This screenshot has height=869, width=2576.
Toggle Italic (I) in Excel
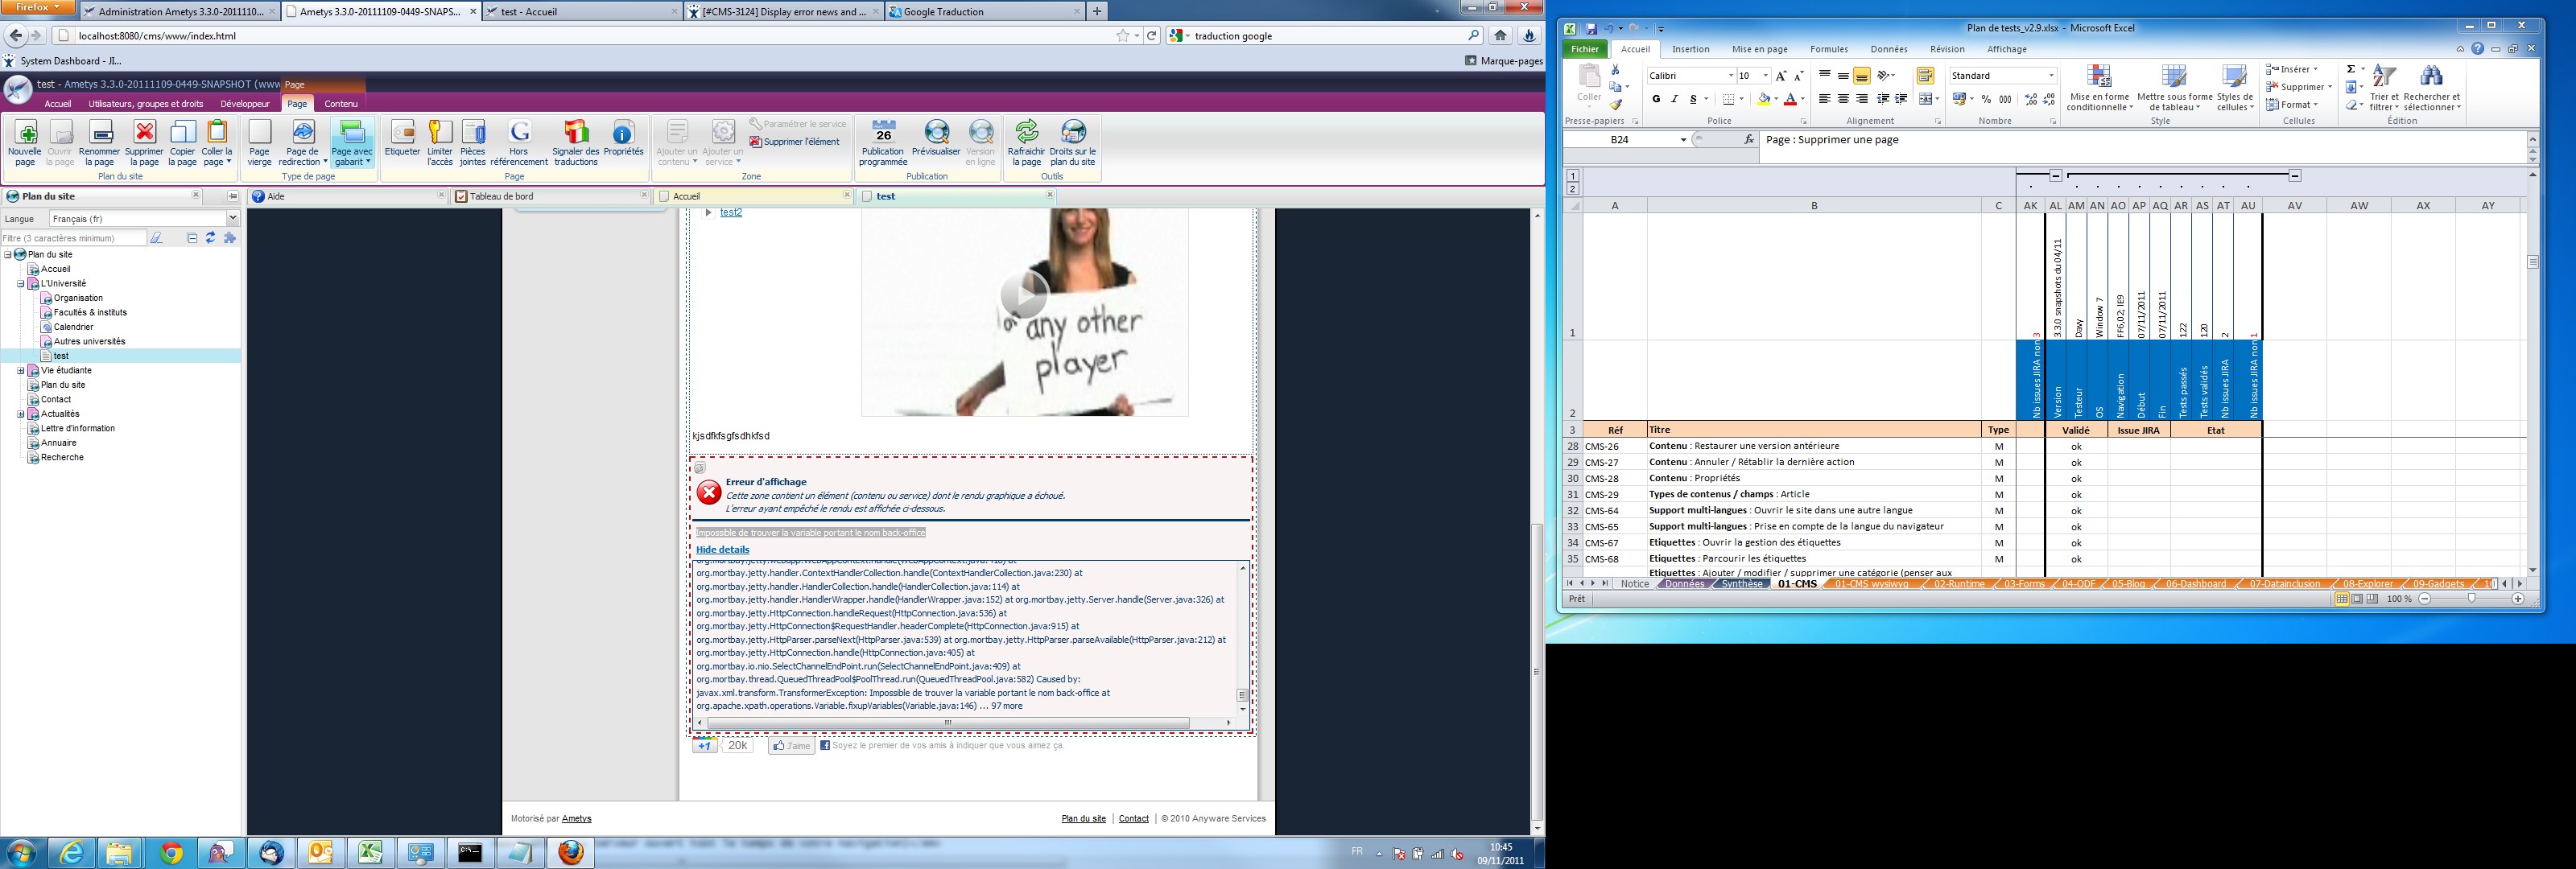(x=1674, y=99)
